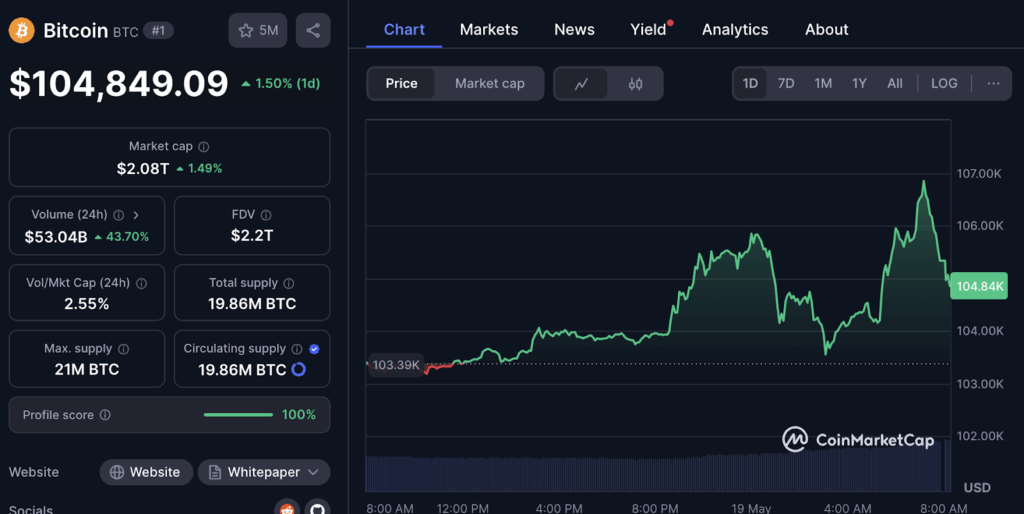This screenshot has width=1024, height=514.
Task: Select the line chart view icon
Action: tap(581, 84)
